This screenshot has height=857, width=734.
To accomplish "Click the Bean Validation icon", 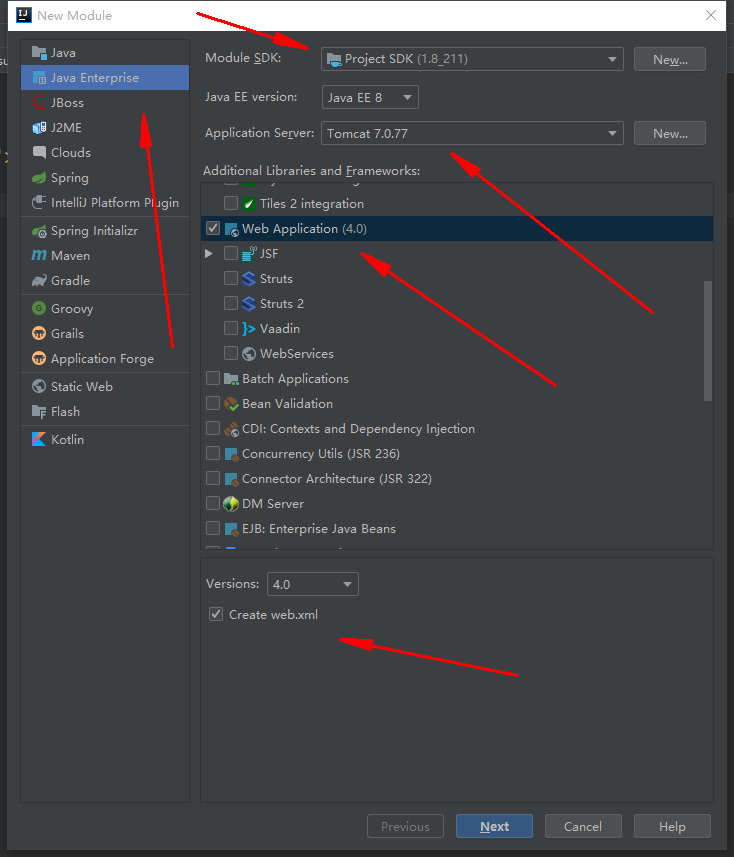I will pyautogui.click(x=231, y=404).
